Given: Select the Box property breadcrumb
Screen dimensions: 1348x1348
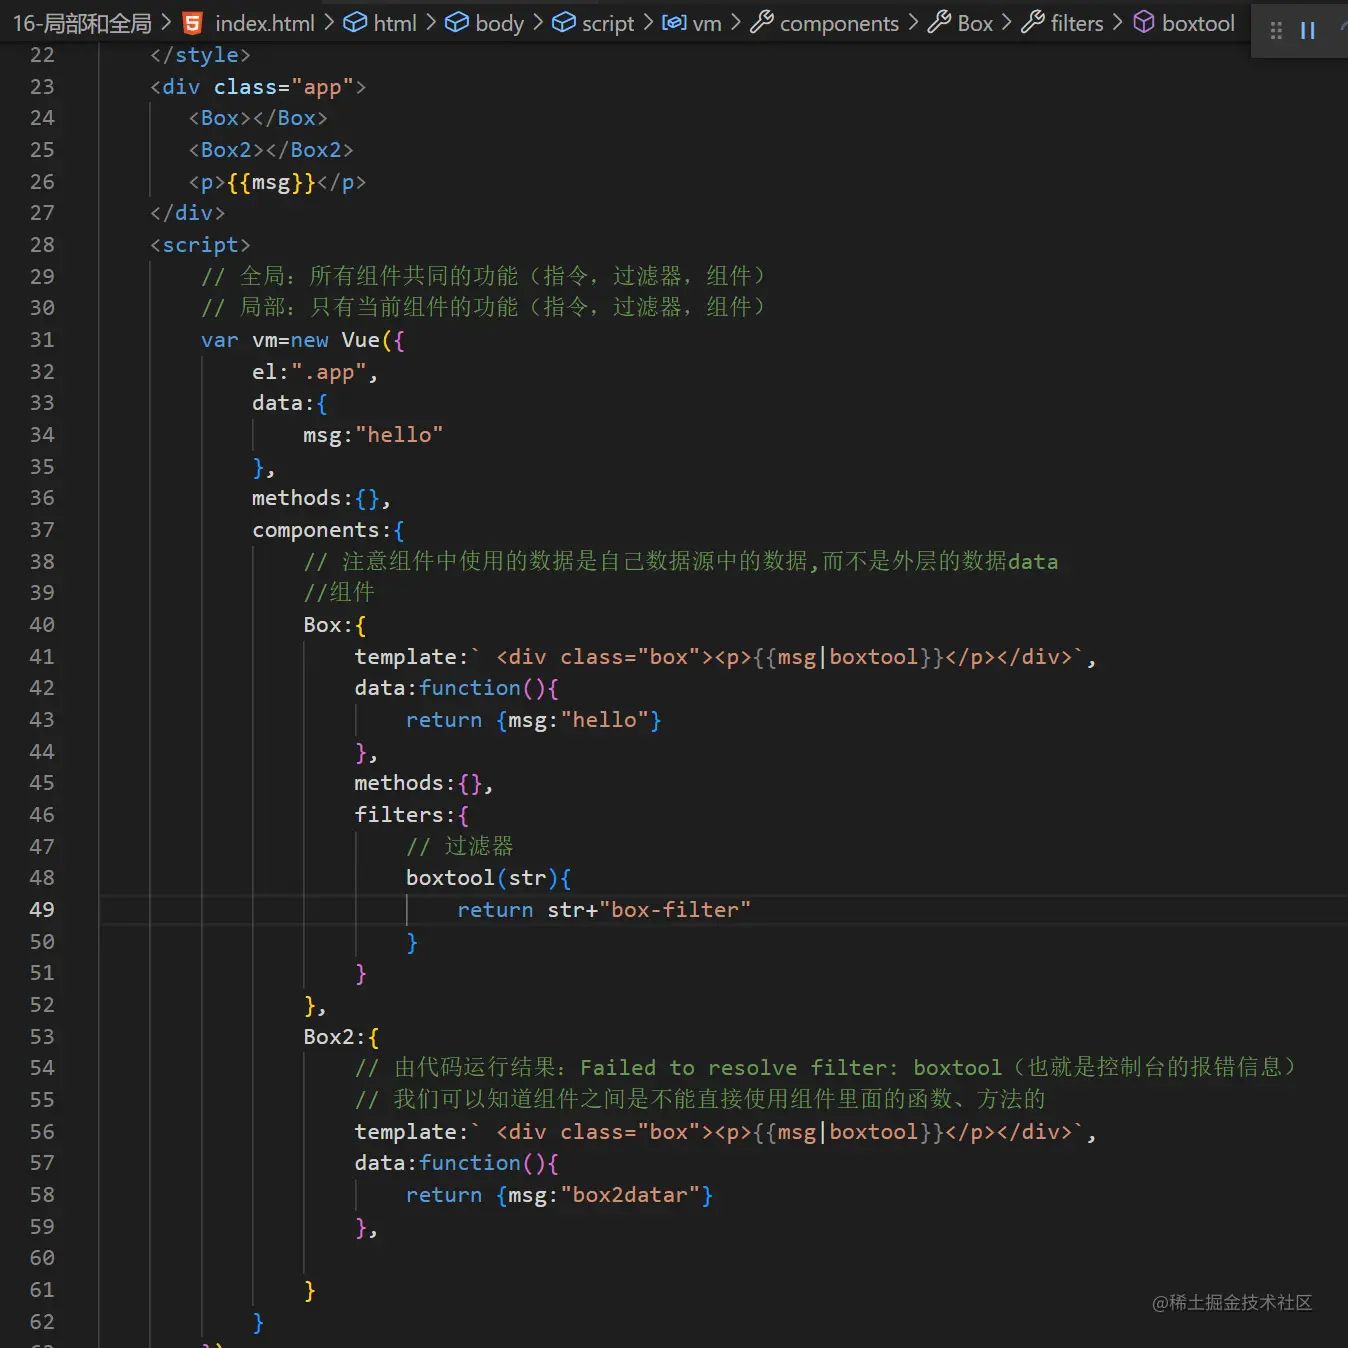Looking at the screenshot, I should click(x=960, y=23).
